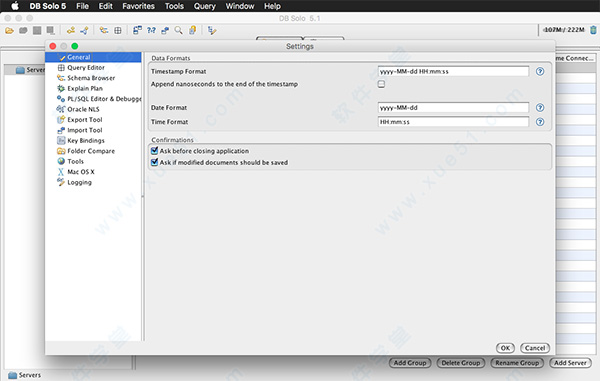Open the File menu
The image size is (600, 381).
(82, 6)
